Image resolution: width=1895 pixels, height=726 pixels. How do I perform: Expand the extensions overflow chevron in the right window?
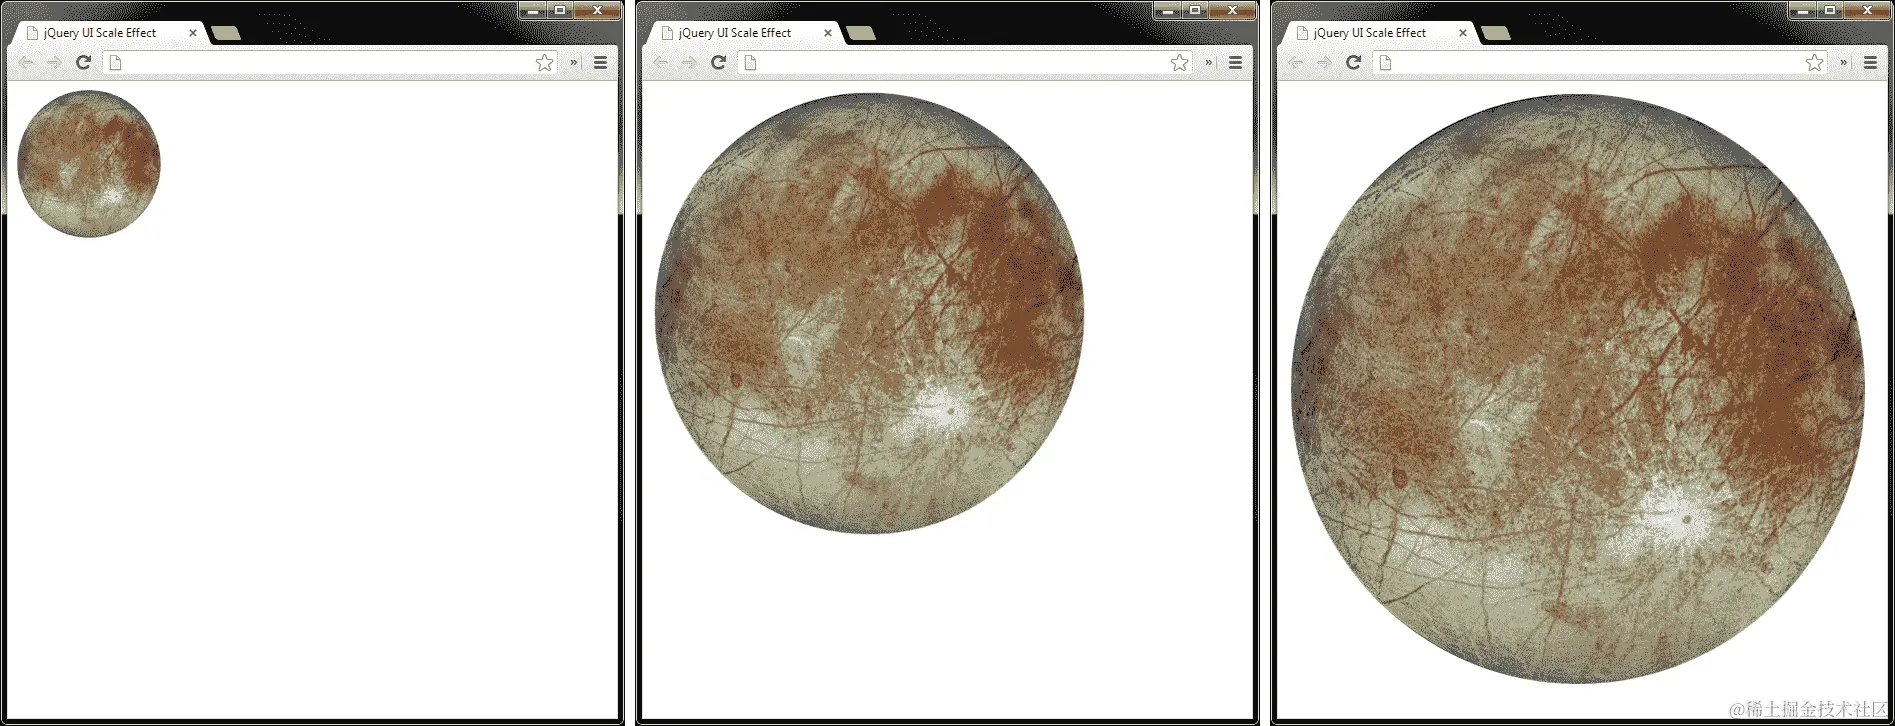point(1843,62)
